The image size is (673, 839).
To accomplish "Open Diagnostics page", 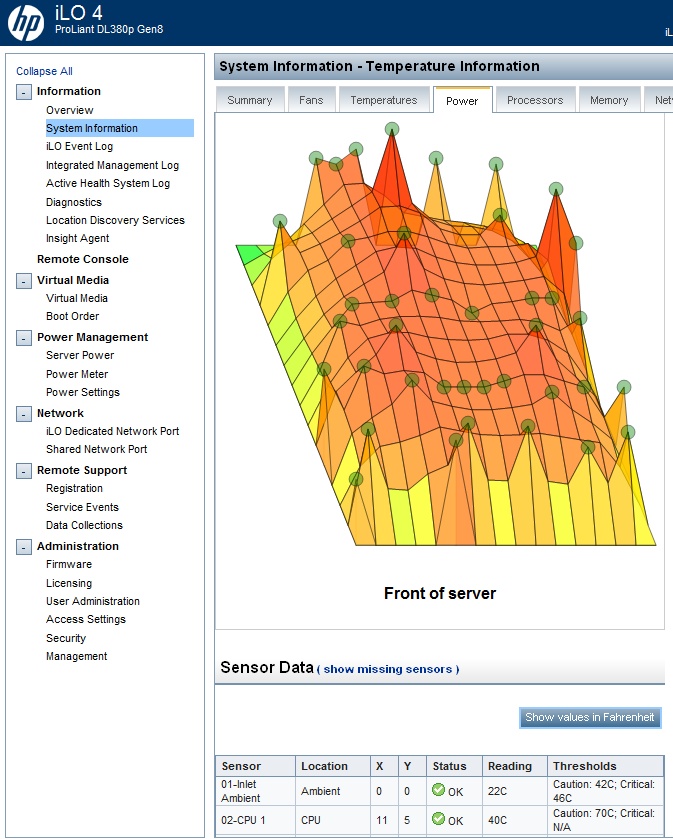I will click(x=74, y=202).
